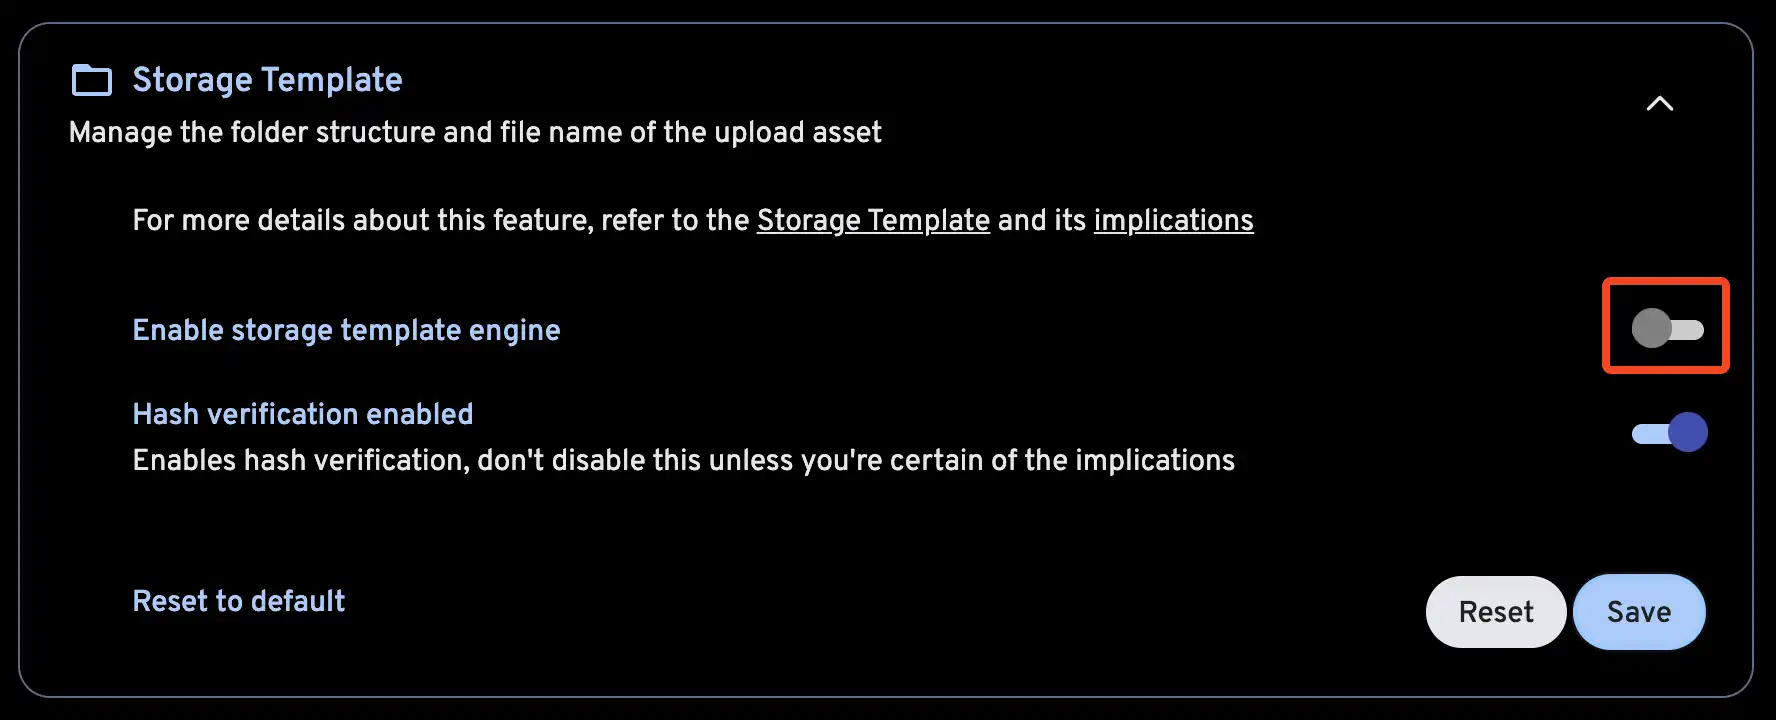Turn off the Hash verification switch
Image resolution: width=1776 pixels, height=720 pixels.
point(1669,433)
